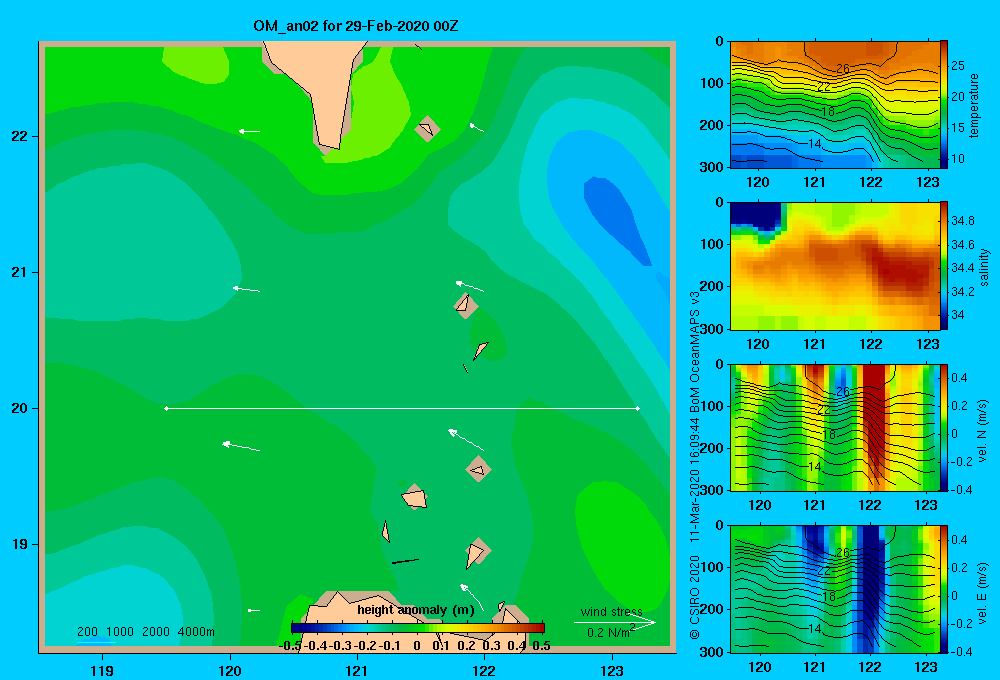Click latitude label '19' on main map
This screenshot has height=680, width=1000.
[19, 544]
